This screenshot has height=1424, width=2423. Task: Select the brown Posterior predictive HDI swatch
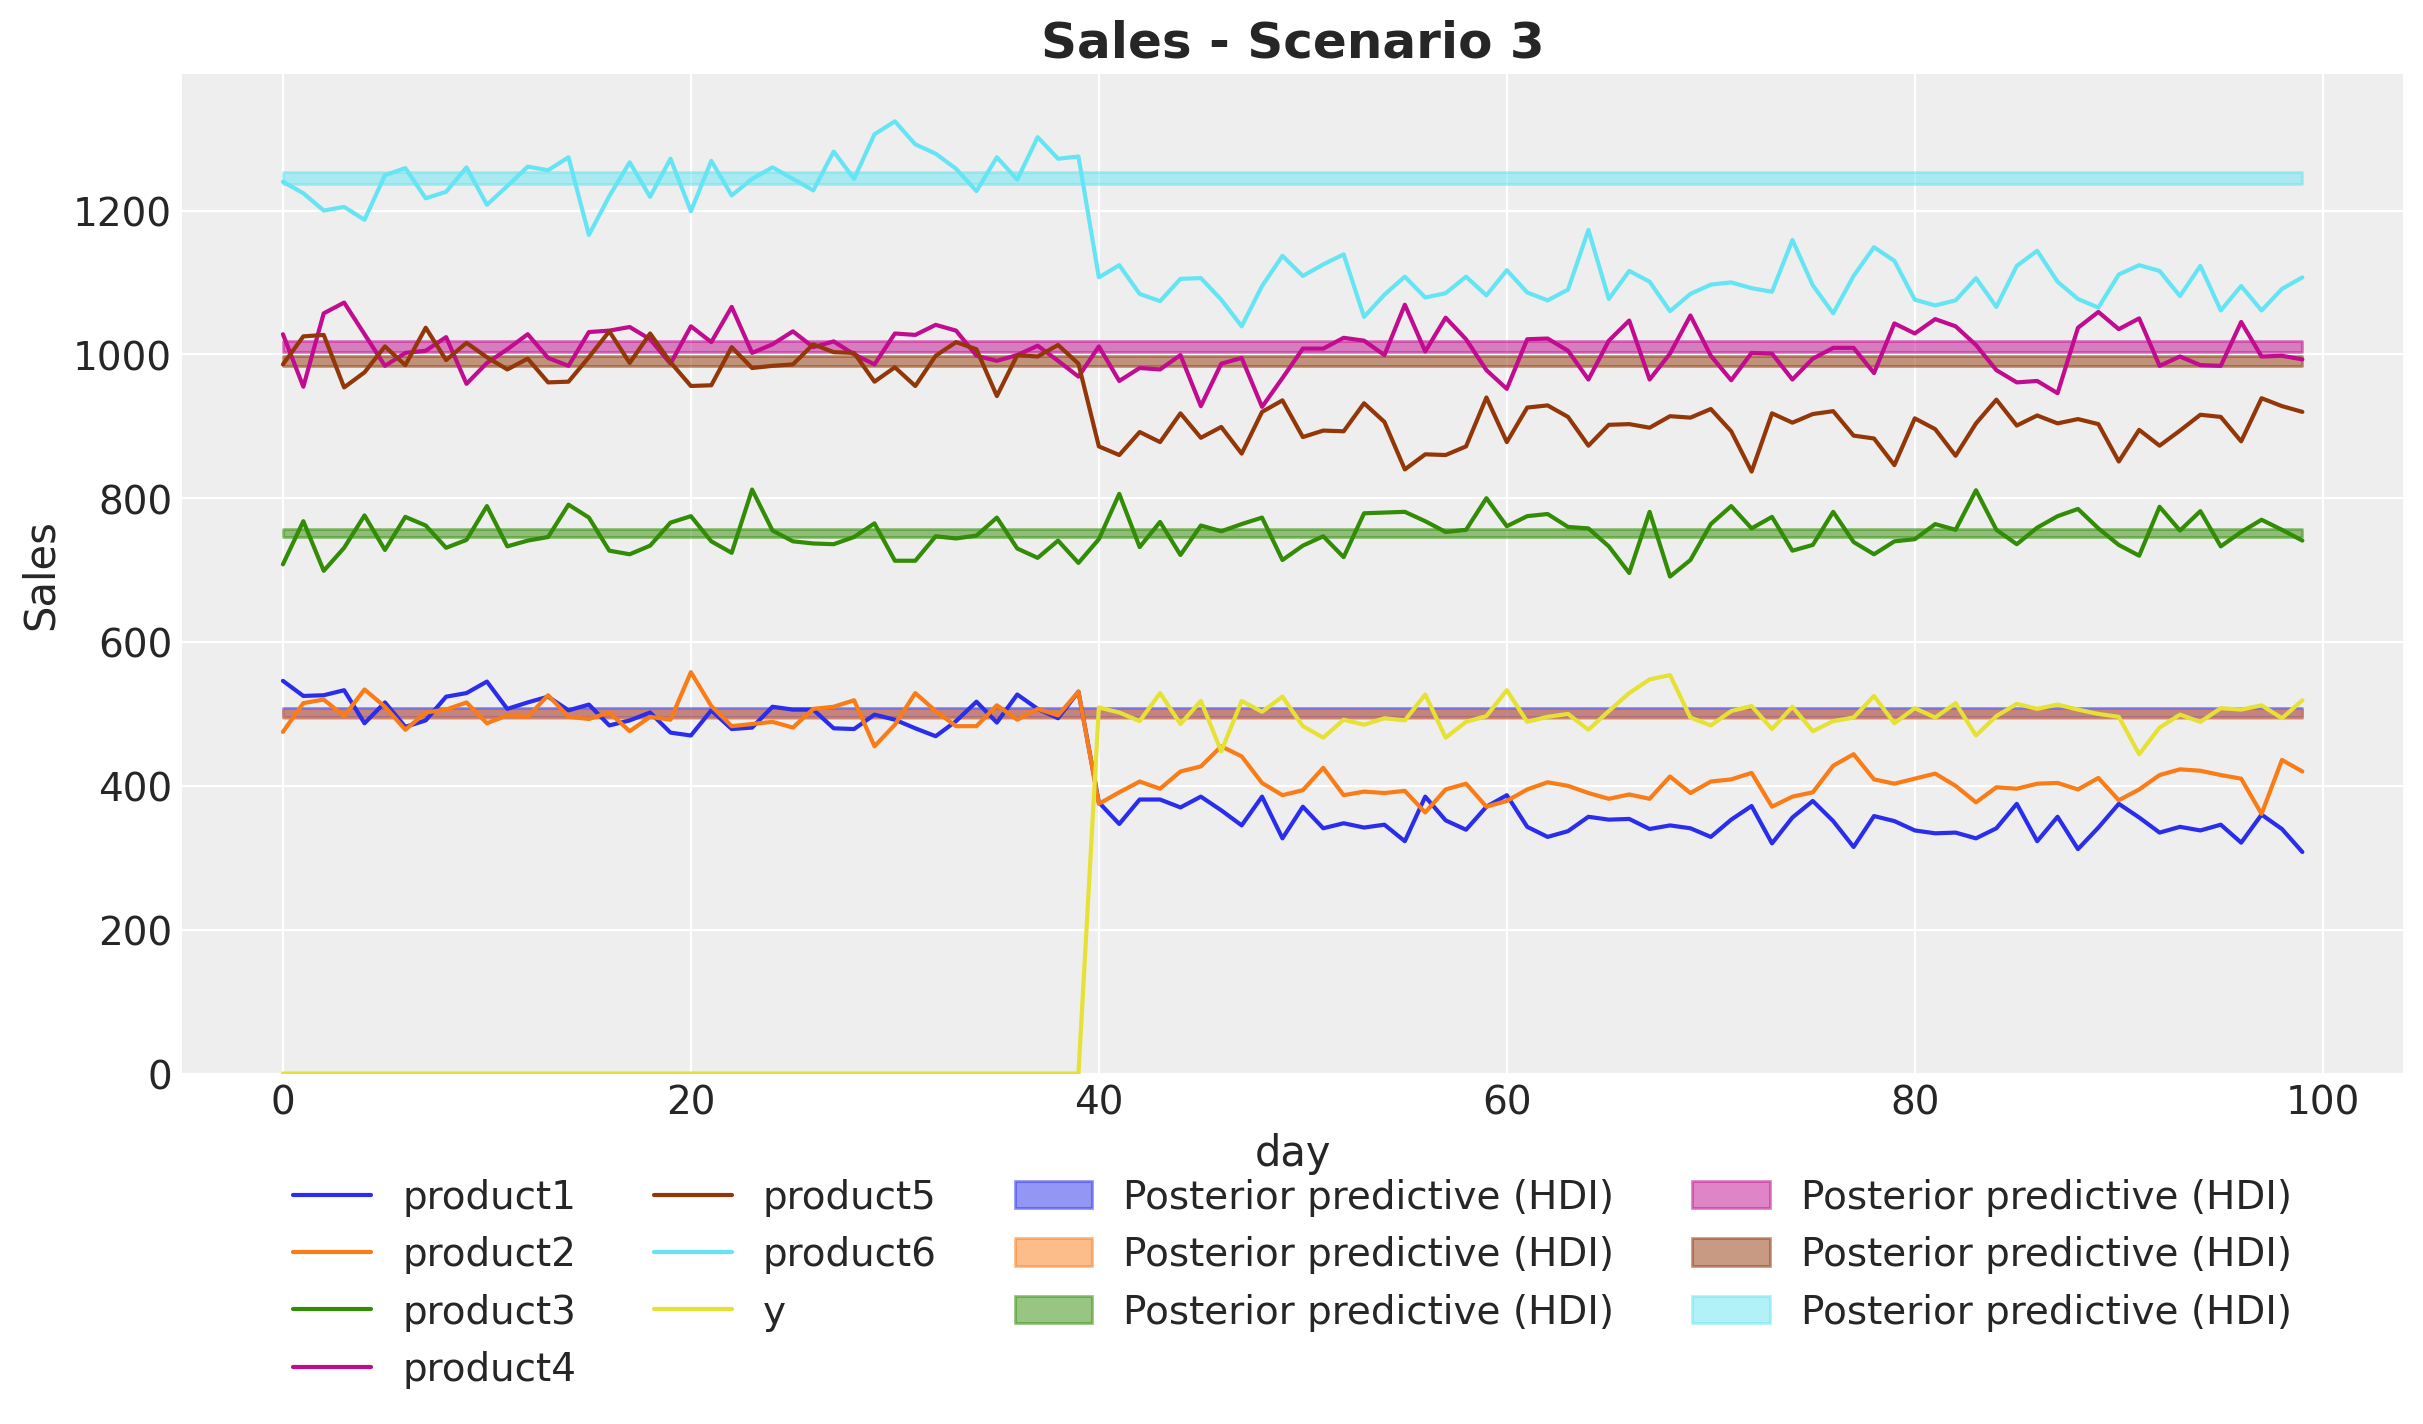click(x=1731, y=1252)
